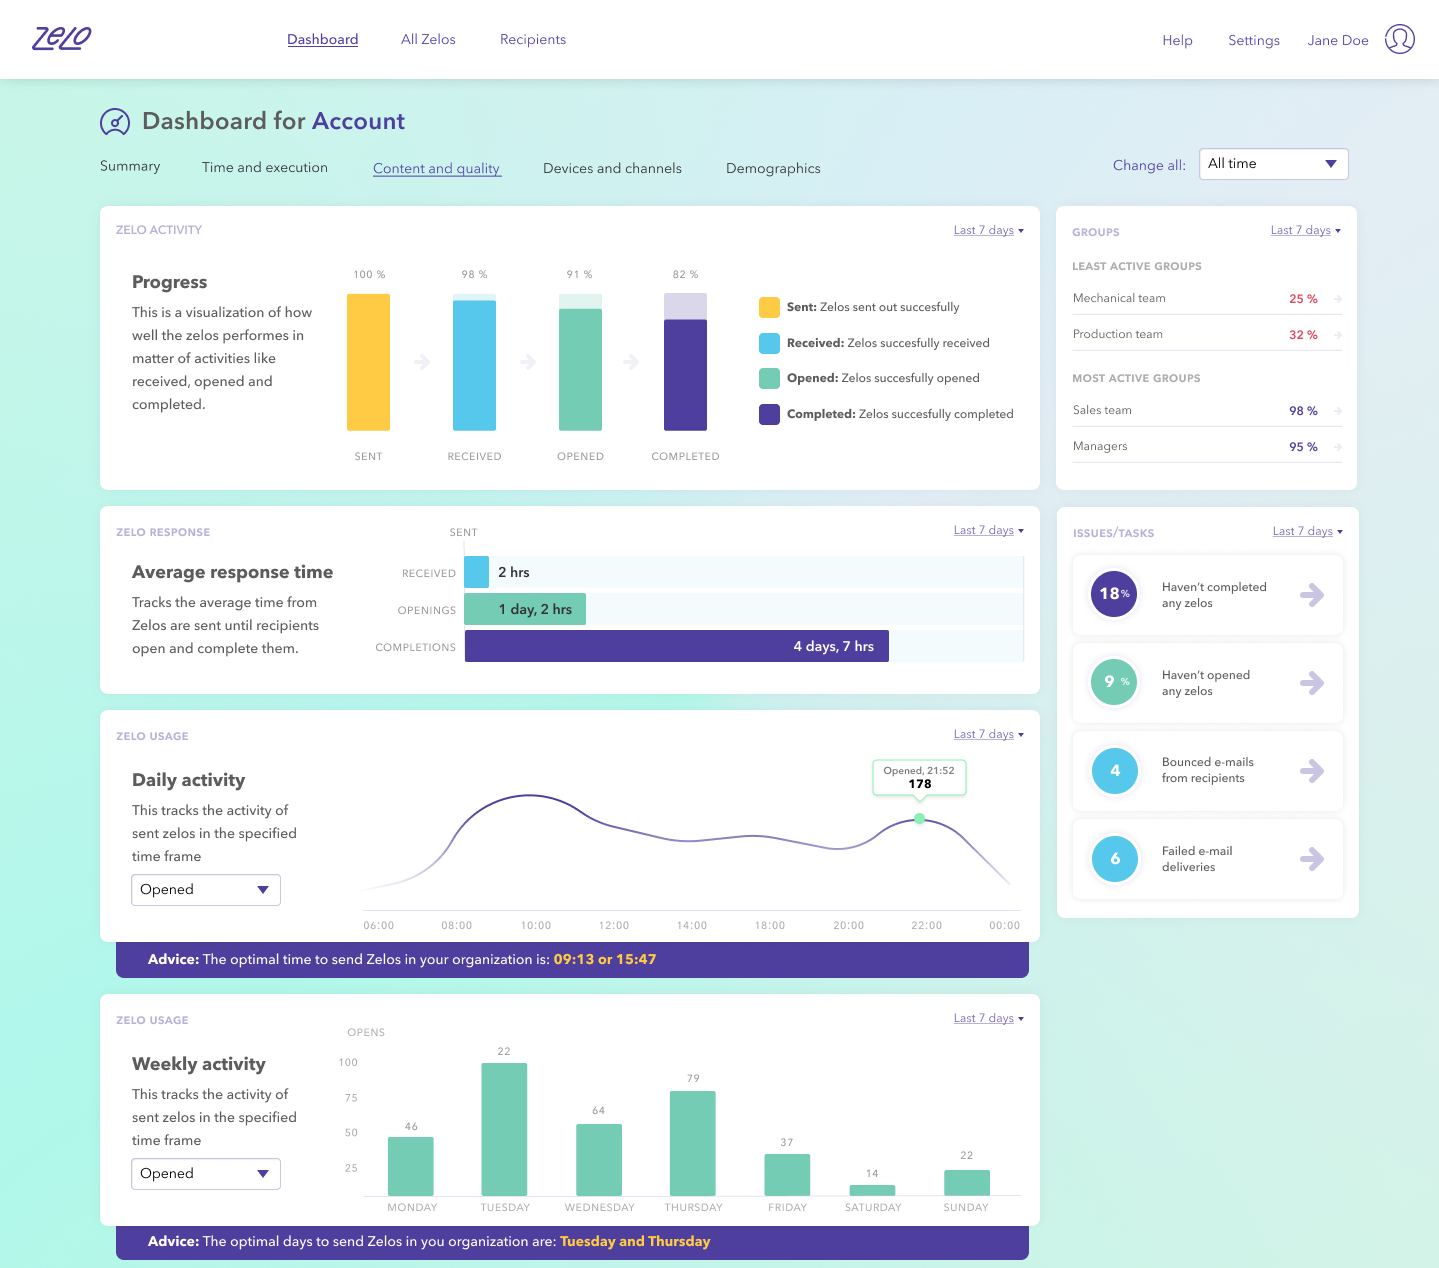Open the Opened dropdown under Weekly activity
This screenshot has width=1439, height=1268.
tap(206, 1174)
